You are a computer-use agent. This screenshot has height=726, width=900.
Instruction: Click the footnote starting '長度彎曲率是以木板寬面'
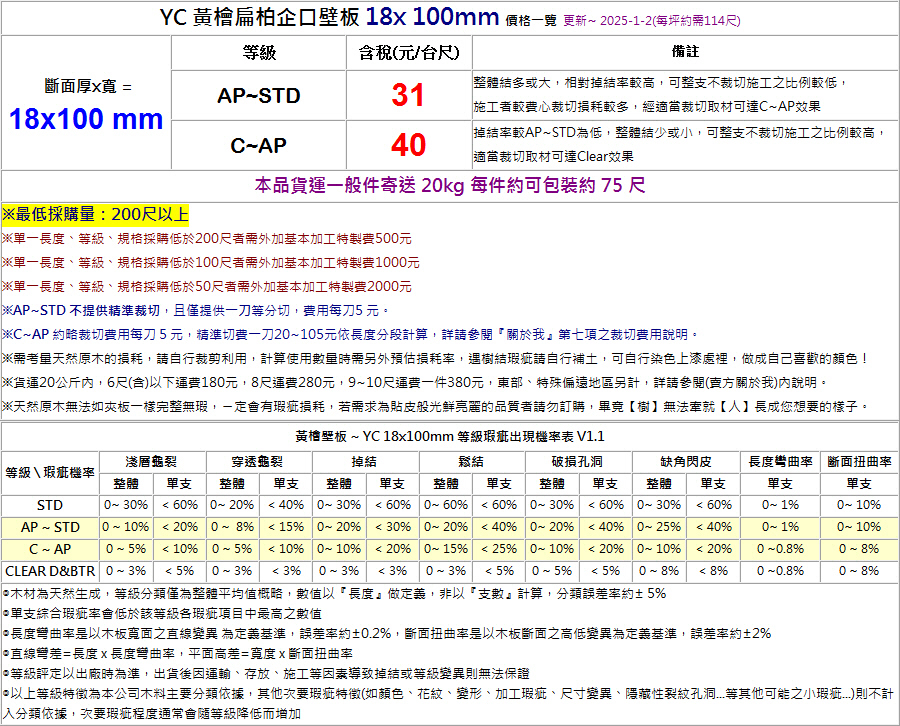[387, 634]
